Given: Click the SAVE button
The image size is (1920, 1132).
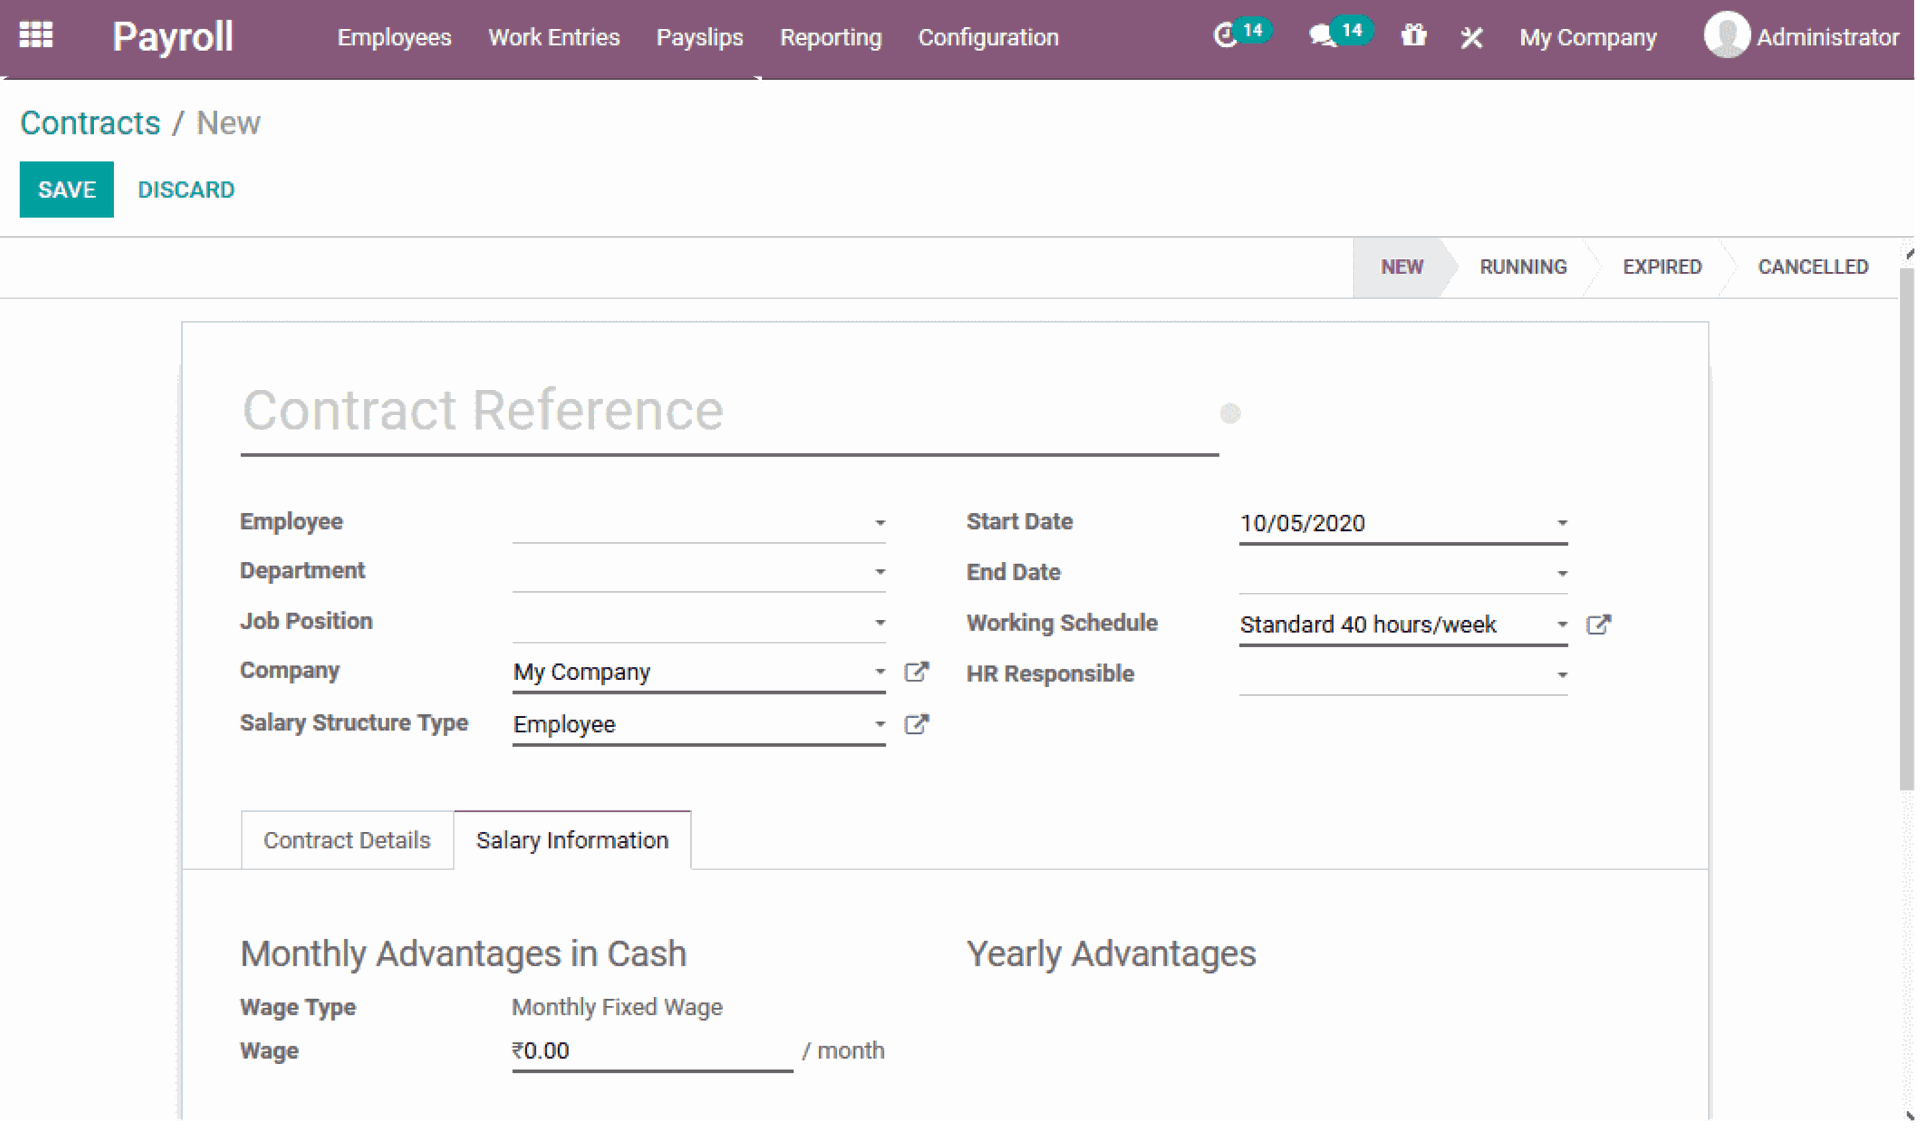Looking at the screenshot, I should pyautogui.click(x=67, y=190).
